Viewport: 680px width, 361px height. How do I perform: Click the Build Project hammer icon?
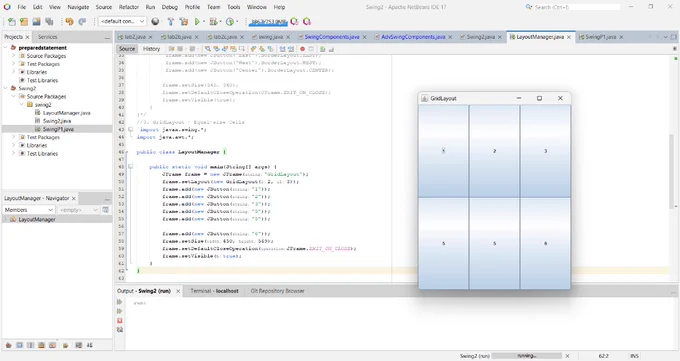click(x=171, y=21)
